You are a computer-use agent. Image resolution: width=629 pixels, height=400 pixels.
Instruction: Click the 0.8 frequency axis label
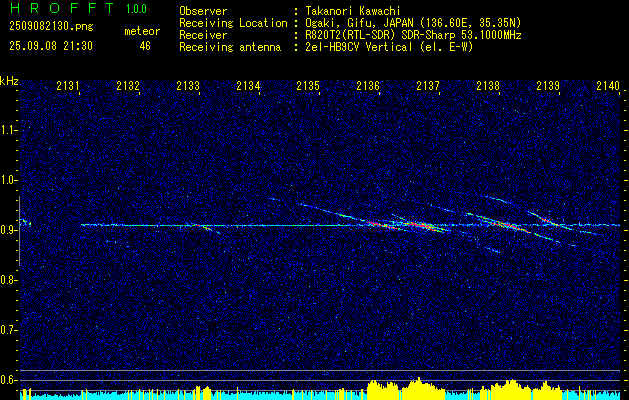(9, 280)
